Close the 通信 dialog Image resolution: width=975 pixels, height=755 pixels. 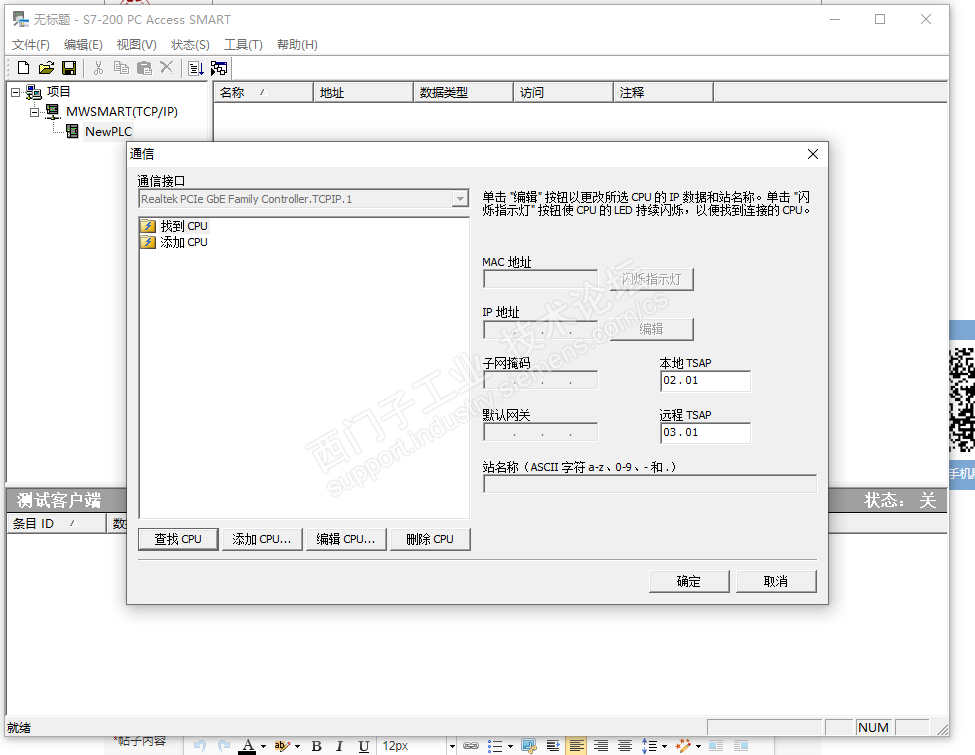click(813, 154)
